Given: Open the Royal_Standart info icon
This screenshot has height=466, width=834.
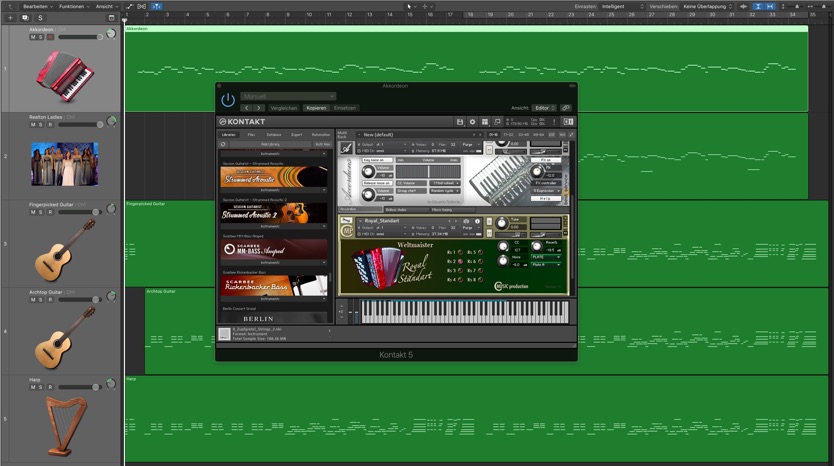Looking at the screenshot, I should coord(477,221).
